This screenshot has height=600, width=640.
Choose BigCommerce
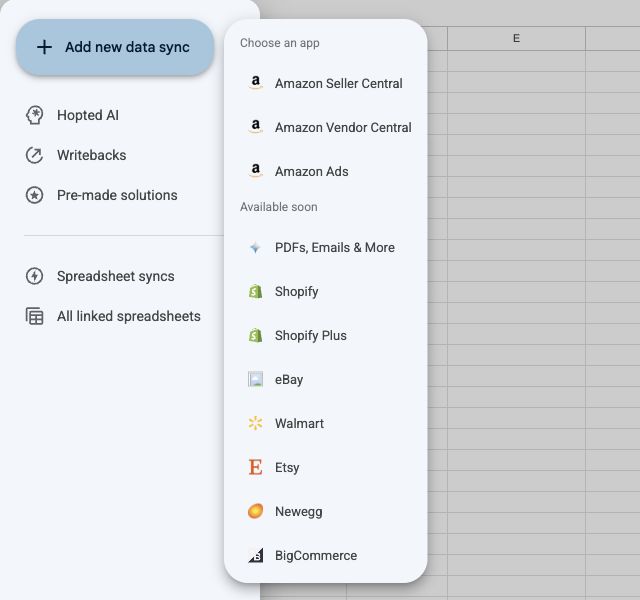326,556
